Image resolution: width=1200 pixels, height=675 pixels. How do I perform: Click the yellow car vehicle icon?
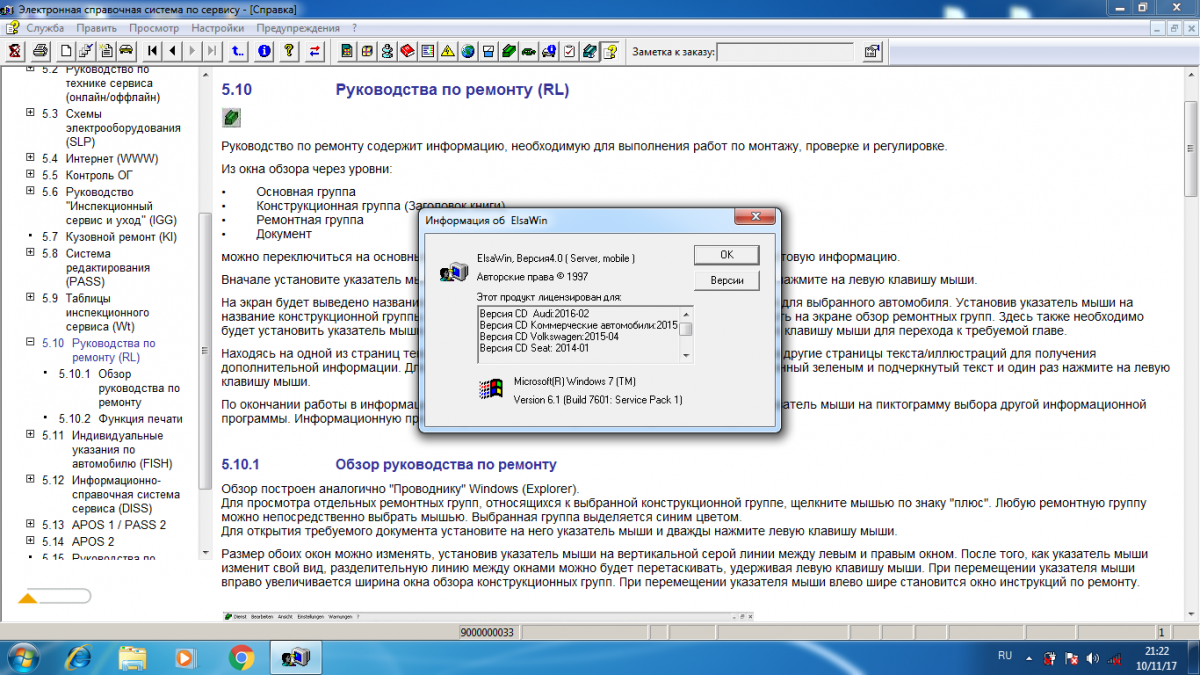pos(126,50)
